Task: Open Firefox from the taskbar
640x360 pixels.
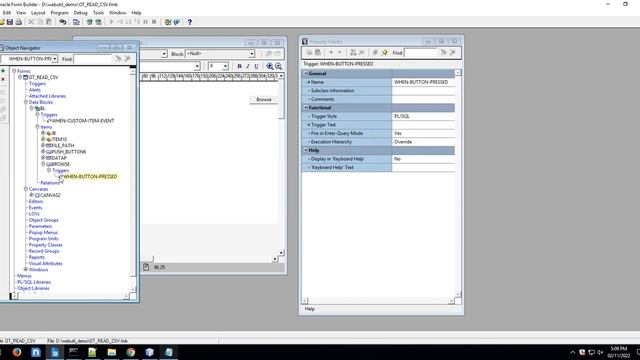Action: tap(17, 352)
